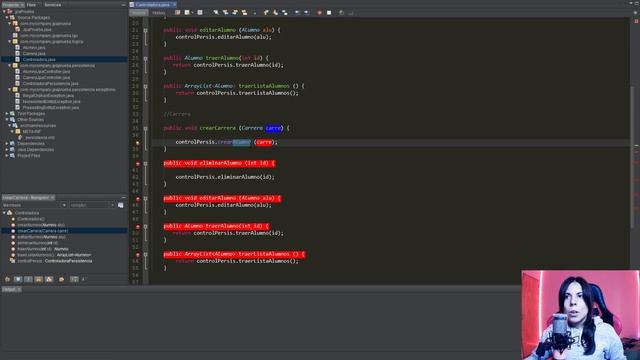Collapse the jpaPrueba project node
This screenshot has width=640, height=360.
coord(4,11)
